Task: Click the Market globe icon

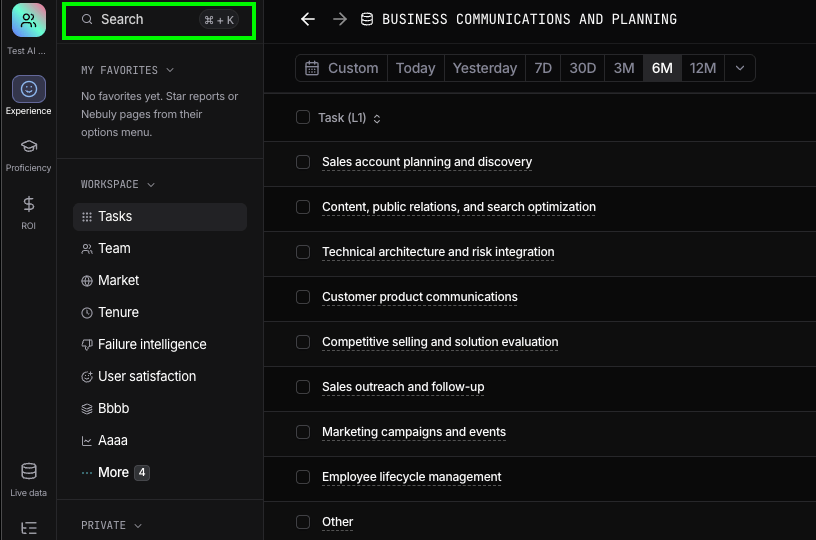Action: [x=87, y=281]
